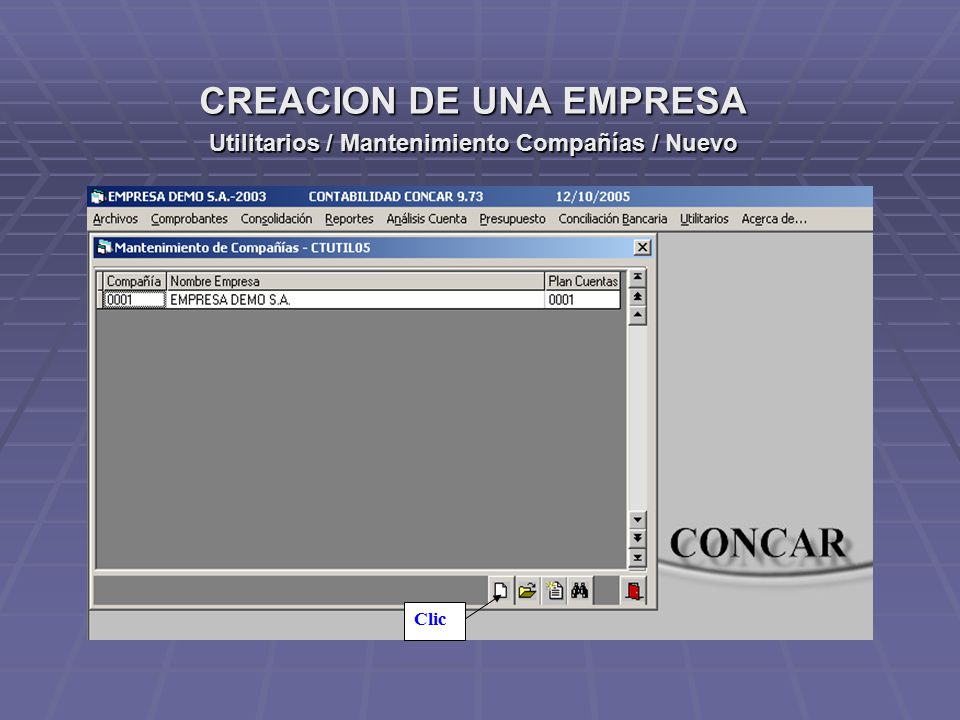Screen dimensions: 960x720
Task: Select the EMPRESA DEMO S.A. name cell
Action: (355, 300)
